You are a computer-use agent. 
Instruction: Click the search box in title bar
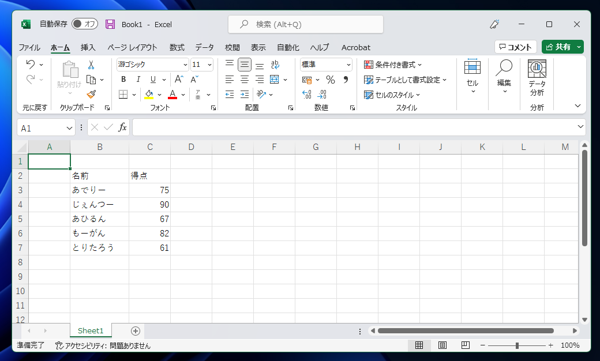[x=306, y=25]
